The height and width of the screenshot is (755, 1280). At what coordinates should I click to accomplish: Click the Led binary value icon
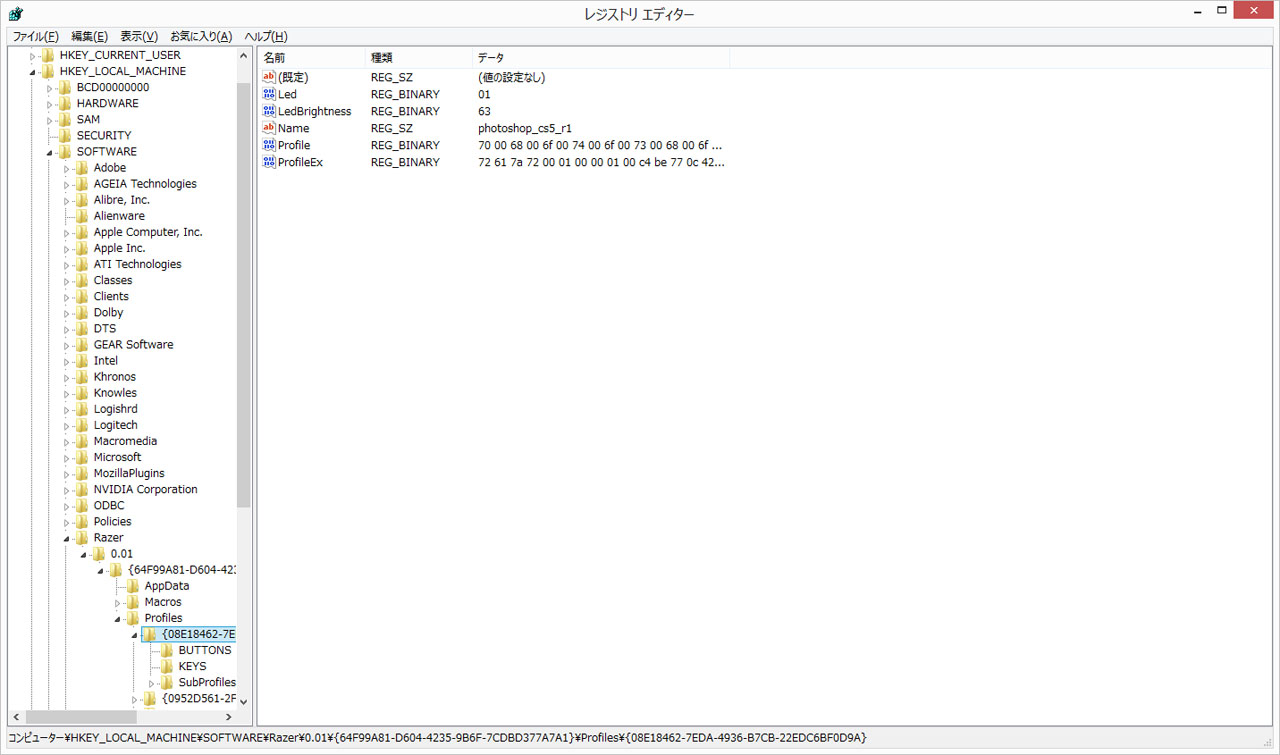point(268,94)
